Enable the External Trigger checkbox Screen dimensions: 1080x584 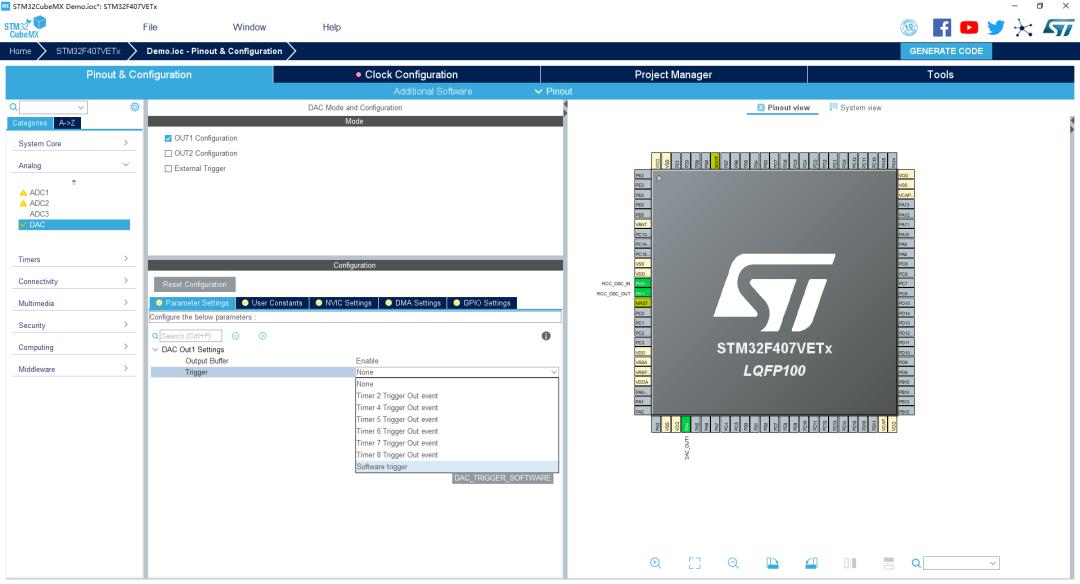(168, 169)
